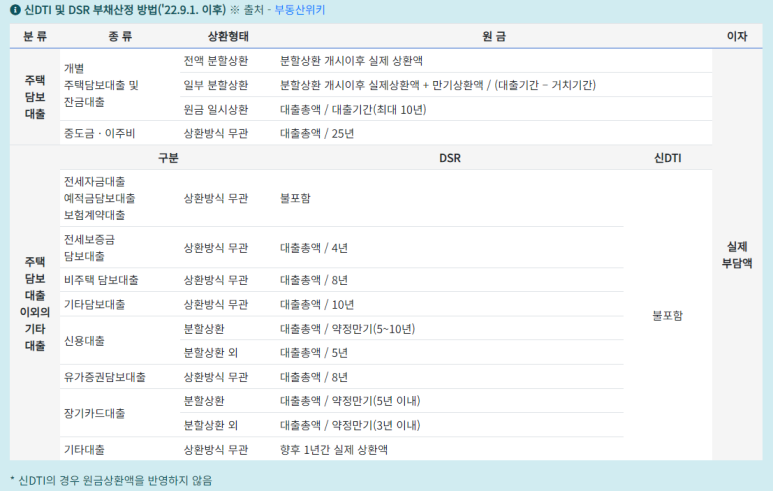
Task: Select the DSR sub-header
Action: tap(450, 158)
